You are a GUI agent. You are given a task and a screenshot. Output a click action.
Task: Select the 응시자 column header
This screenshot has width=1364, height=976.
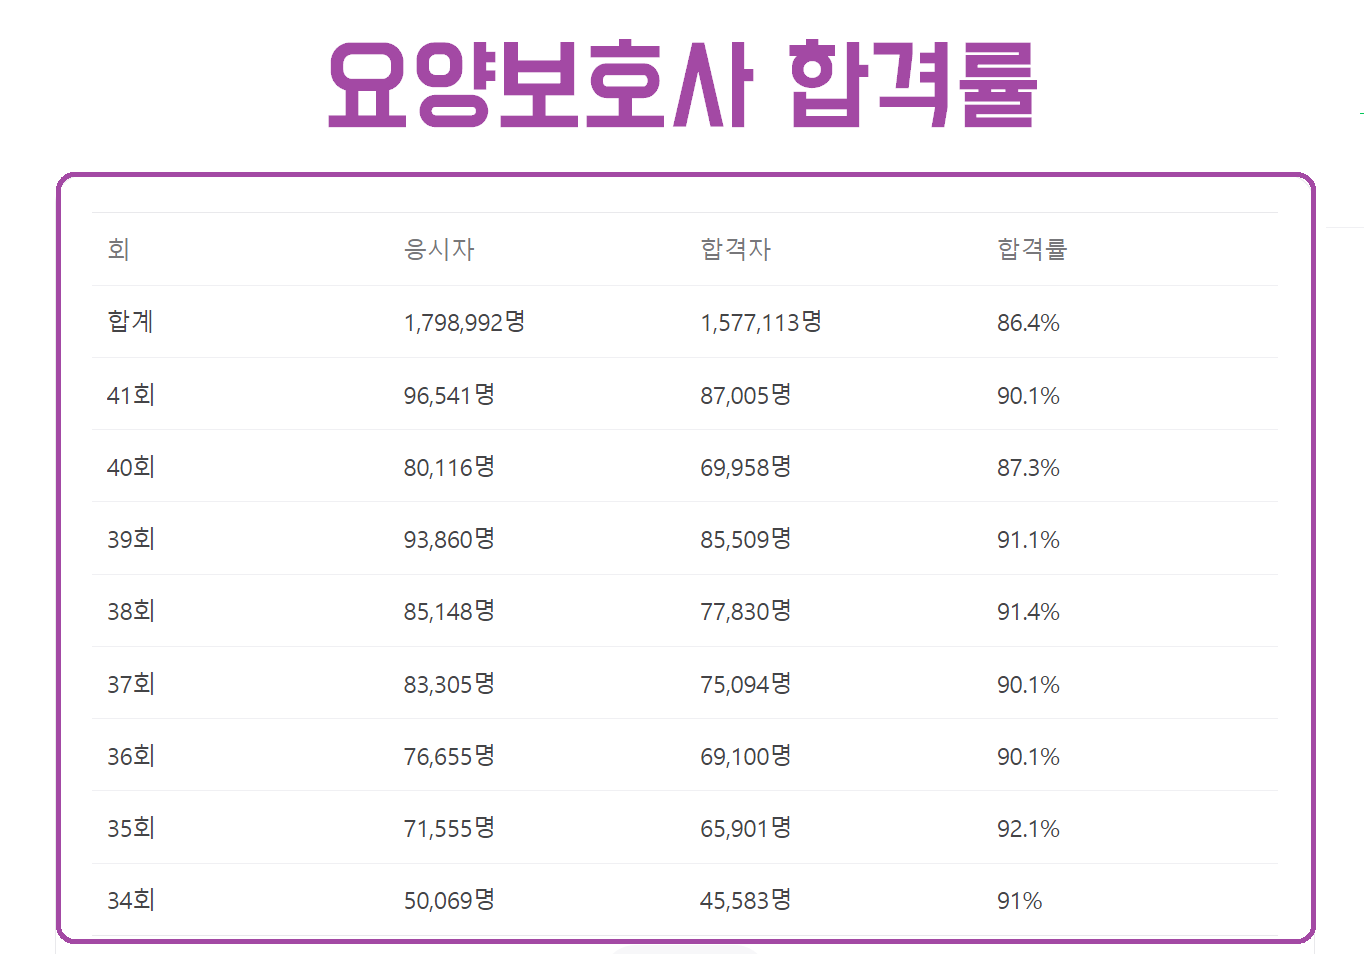(439, 249)
